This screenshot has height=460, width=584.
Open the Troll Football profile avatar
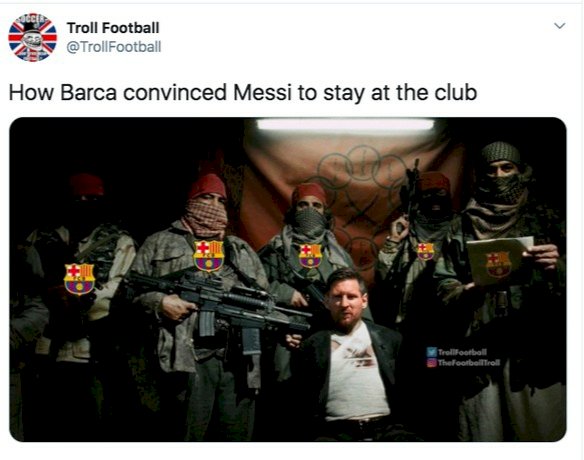[32, 37]
